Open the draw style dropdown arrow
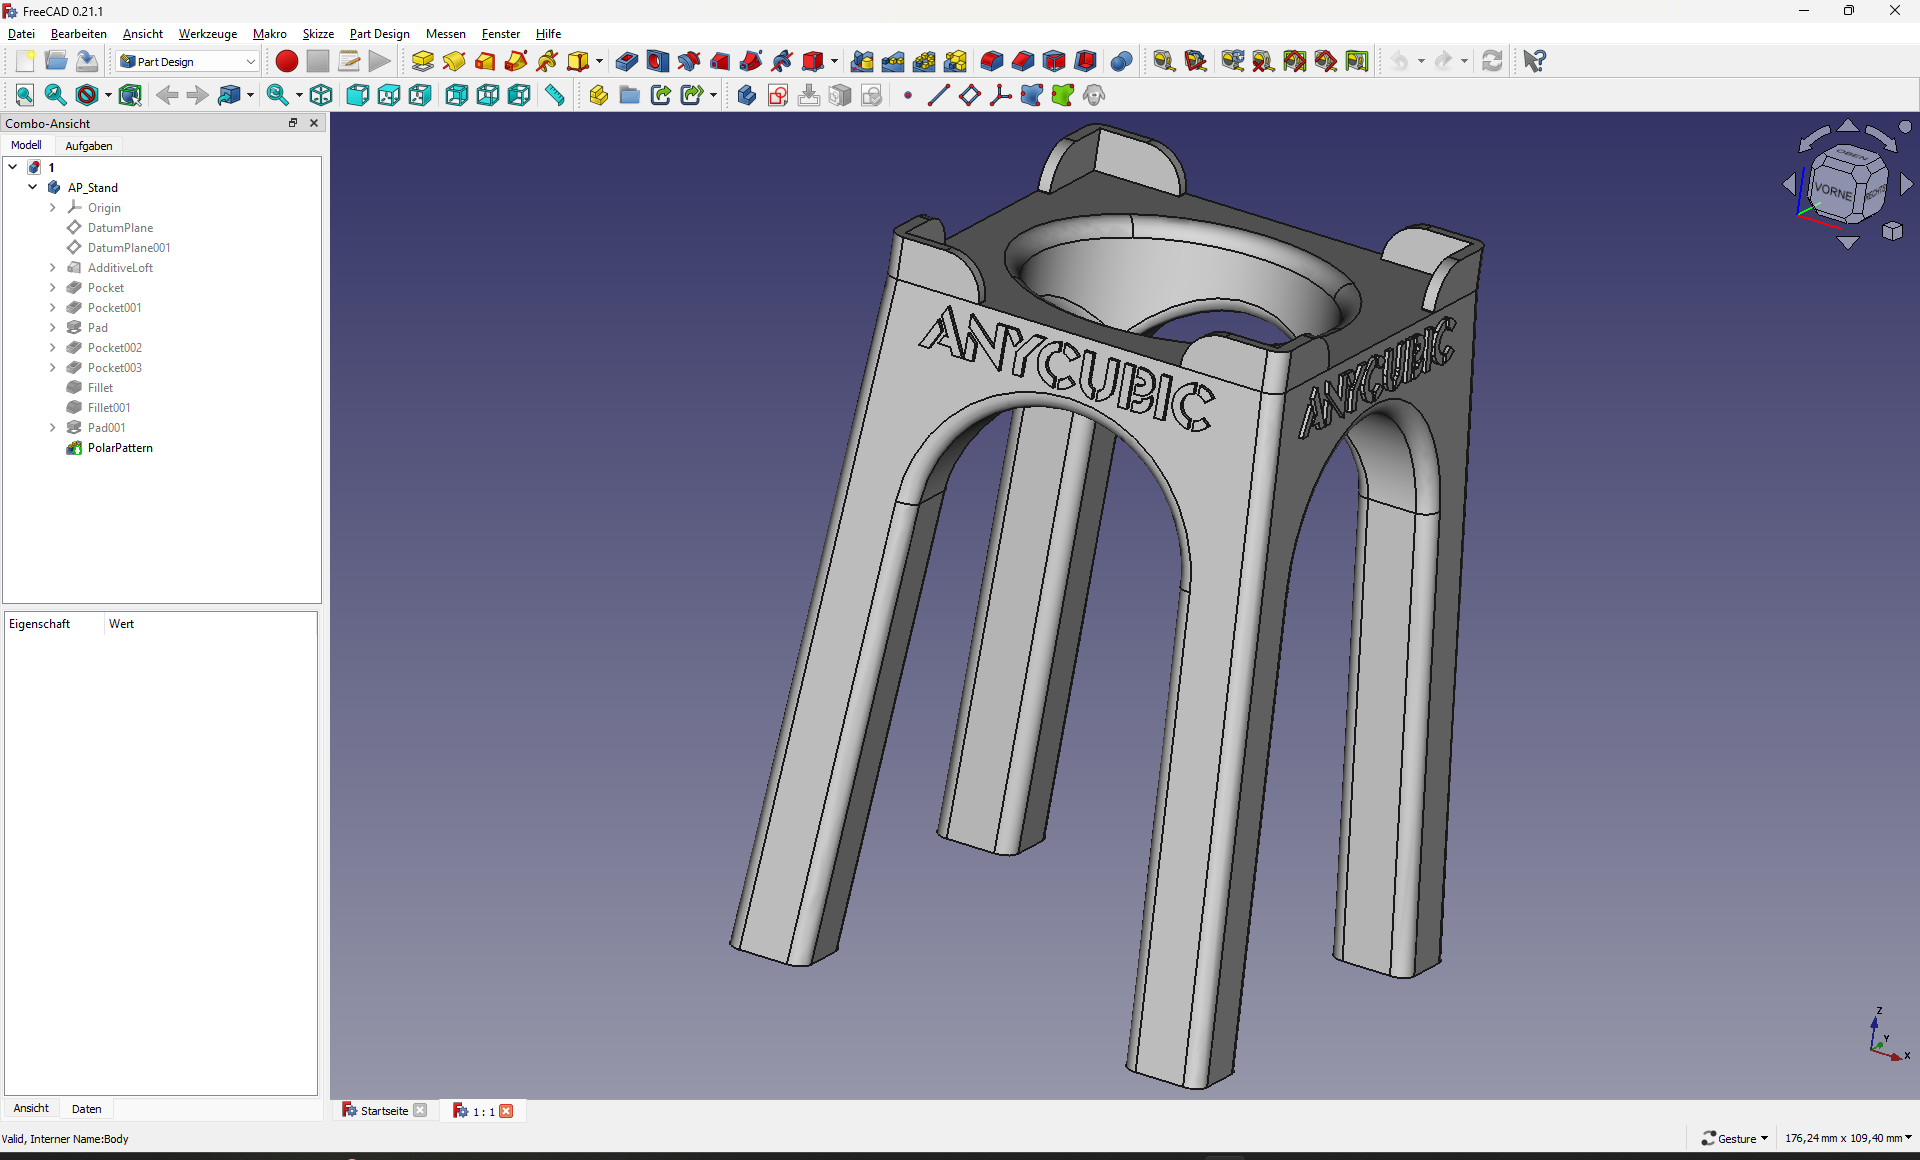 [x=108, y=95]
